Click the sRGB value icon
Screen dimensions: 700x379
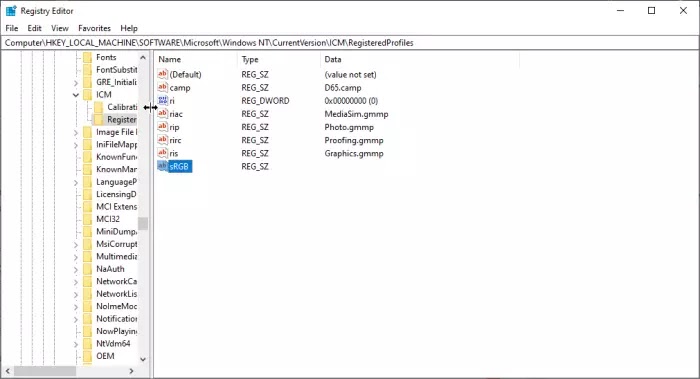162,166
